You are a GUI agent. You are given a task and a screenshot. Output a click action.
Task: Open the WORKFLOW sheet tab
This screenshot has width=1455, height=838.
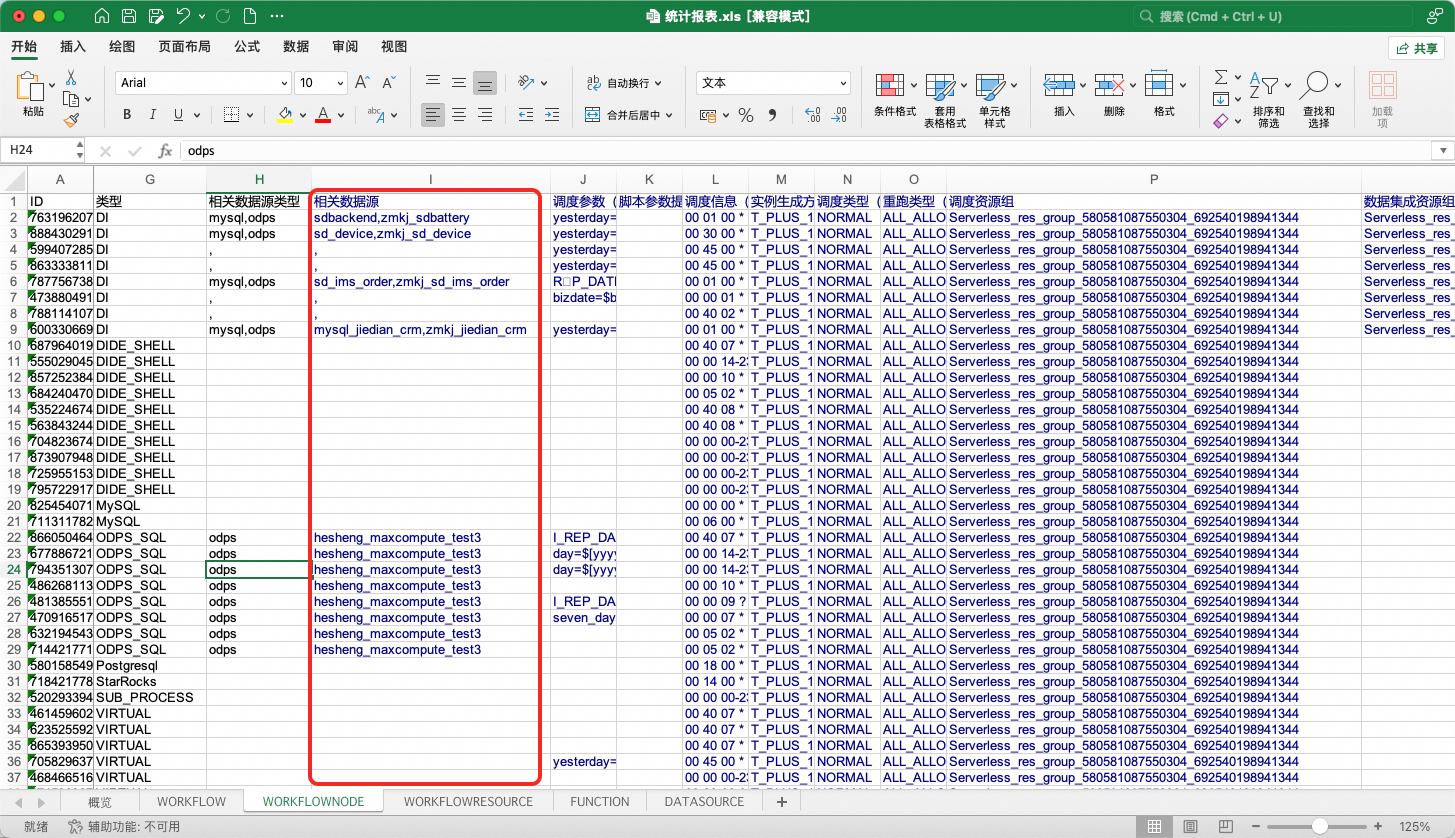tap(191, 802)
